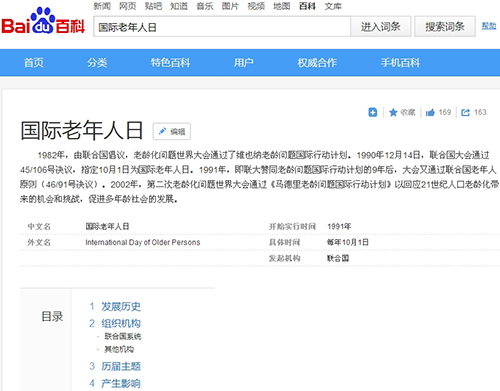Click the share icon beside 163
Screen dimensions: 500x391
(465, 112)
